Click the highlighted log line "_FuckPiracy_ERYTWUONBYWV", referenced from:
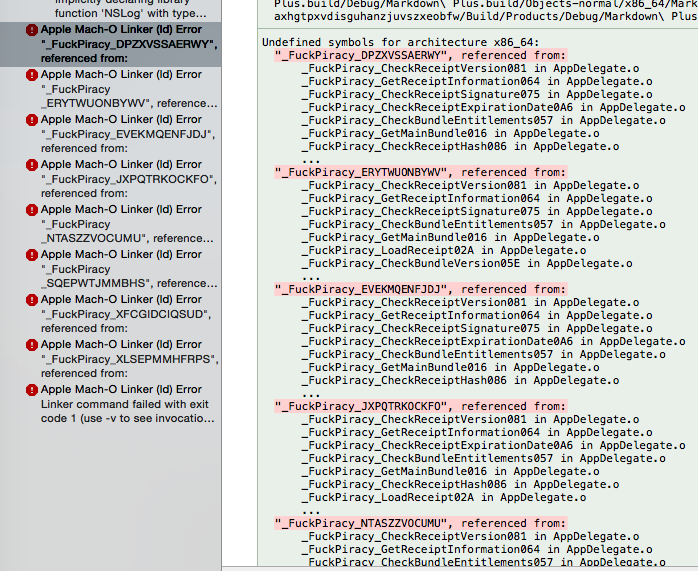698x571 pixels. click(x=420, y=172)
